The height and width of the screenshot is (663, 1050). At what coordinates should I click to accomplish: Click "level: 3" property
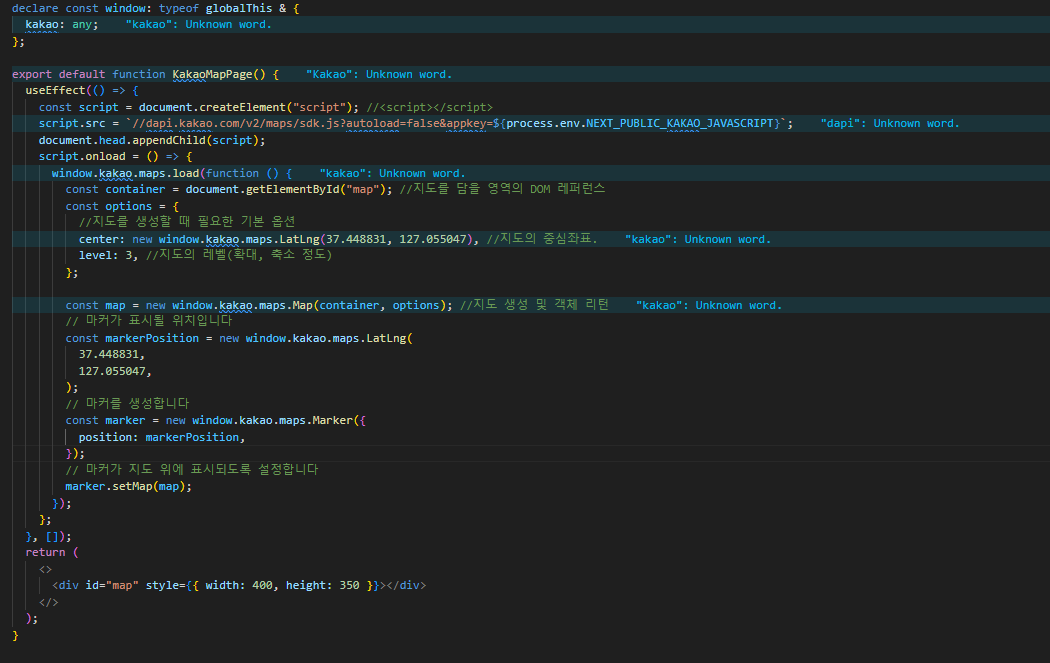[105, 255]
